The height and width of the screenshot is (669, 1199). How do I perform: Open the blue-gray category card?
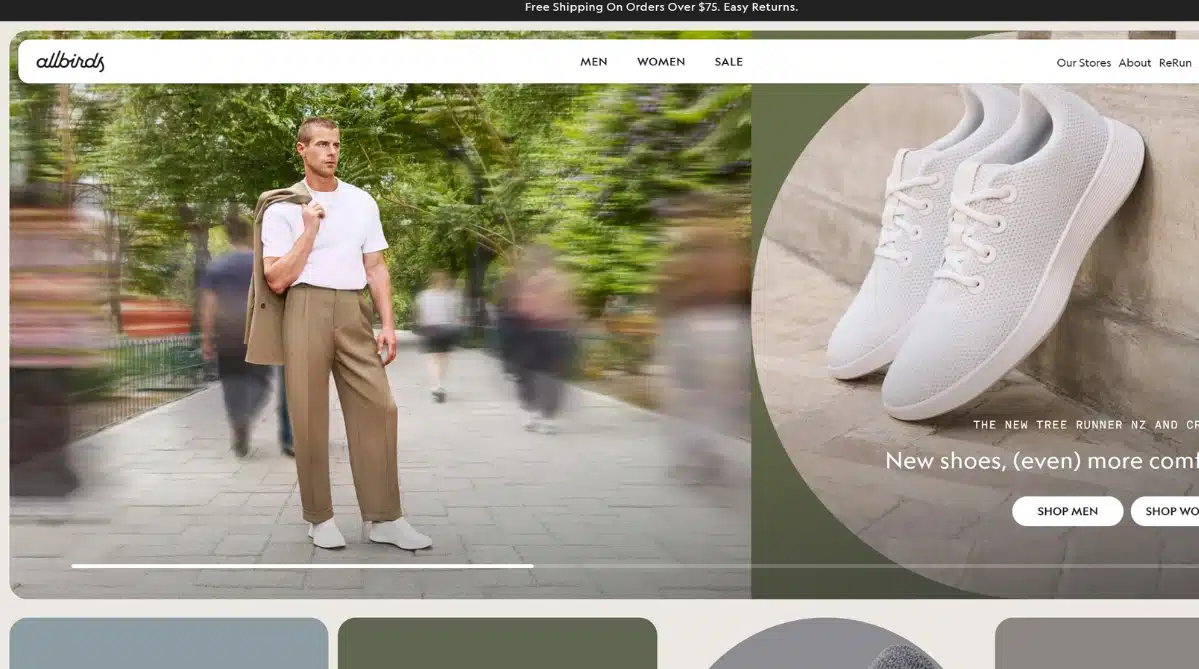pyautogui.click(x=169, y=643)
